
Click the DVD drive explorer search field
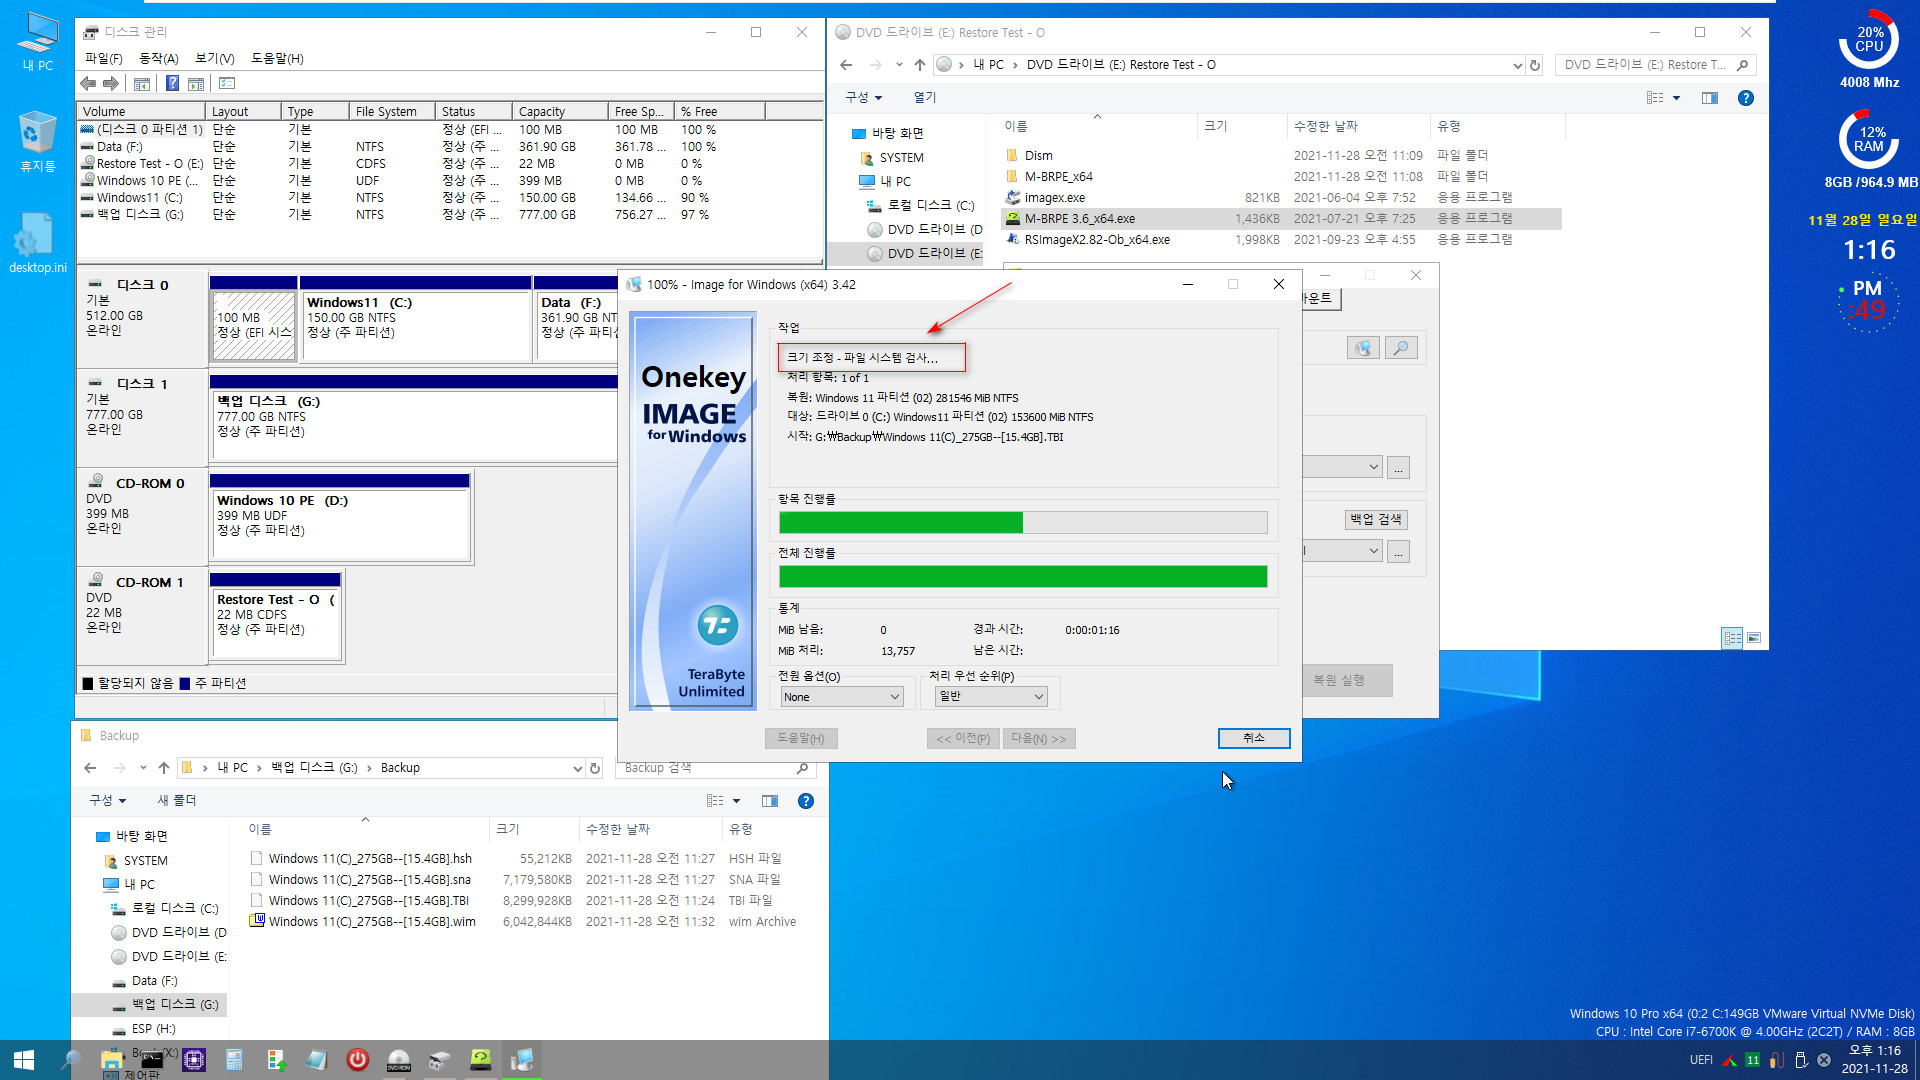pyautogui.click(x=1655, y=65)
